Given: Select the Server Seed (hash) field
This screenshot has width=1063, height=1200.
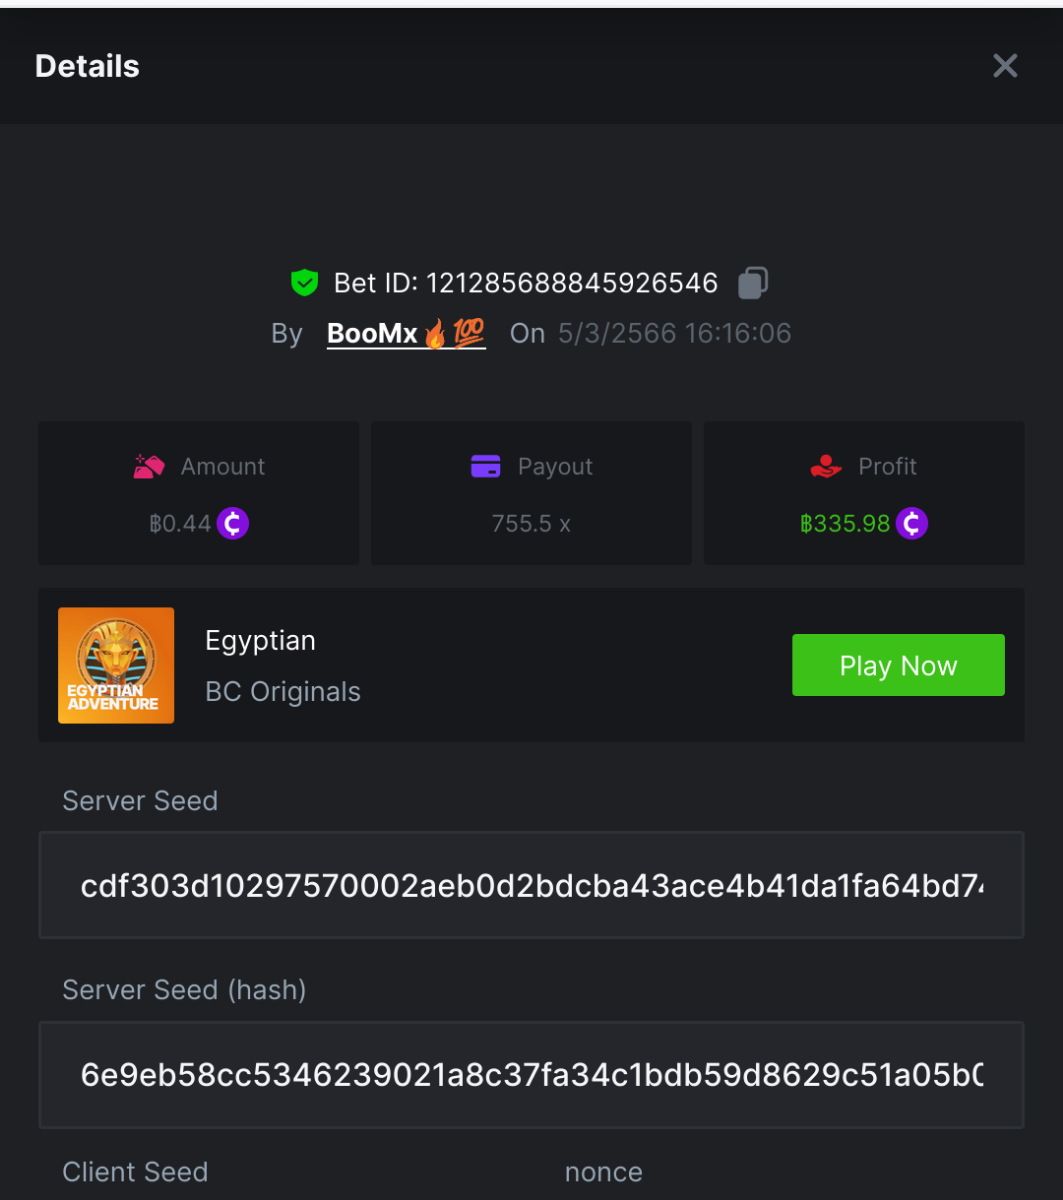Looking at the screenshot, I should (x=531, y=1075).
